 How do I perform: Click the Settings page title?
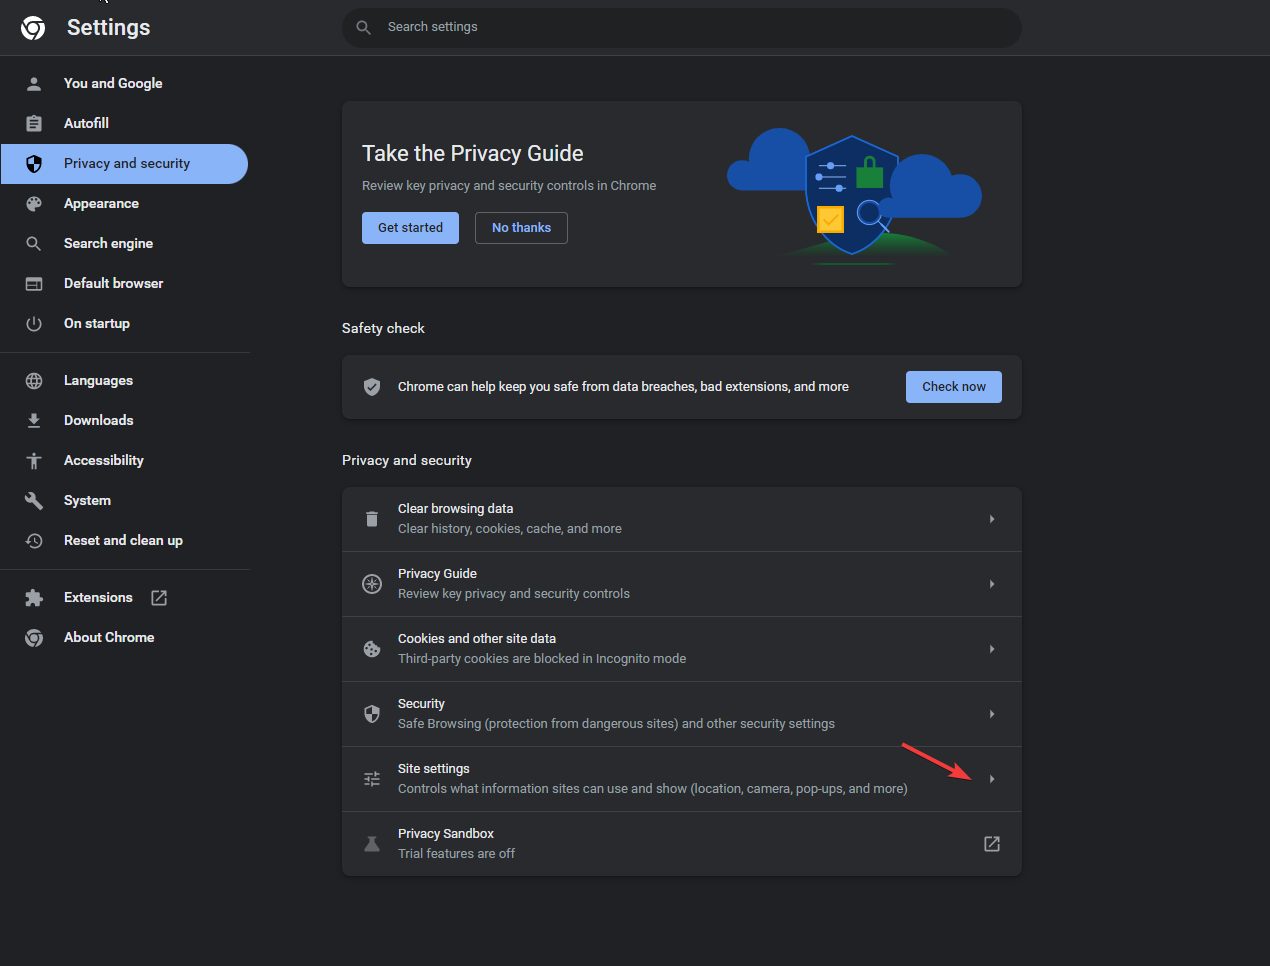click(108, 28)
